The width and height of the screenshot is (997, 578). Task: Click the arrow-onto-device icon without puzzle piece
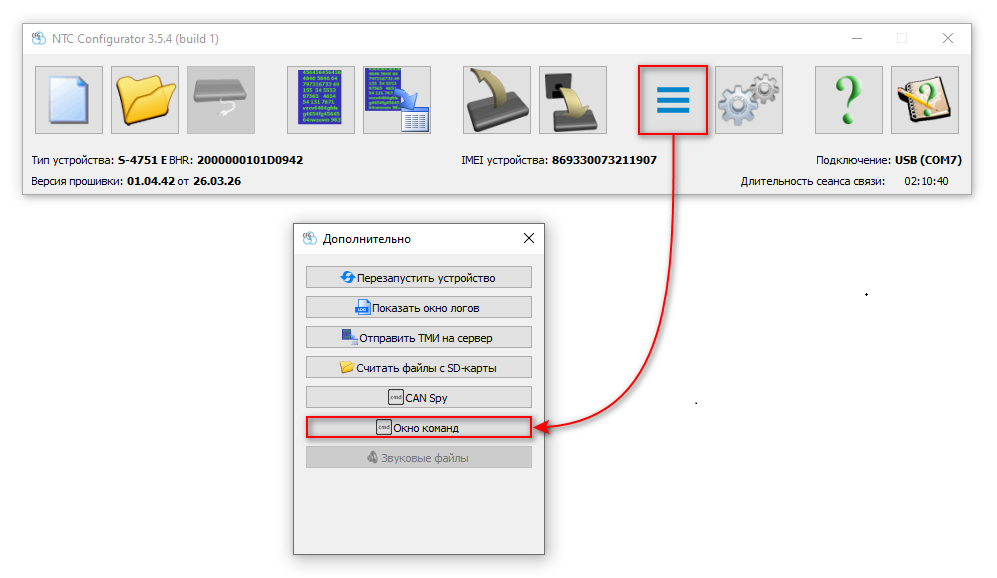point(497,100)
